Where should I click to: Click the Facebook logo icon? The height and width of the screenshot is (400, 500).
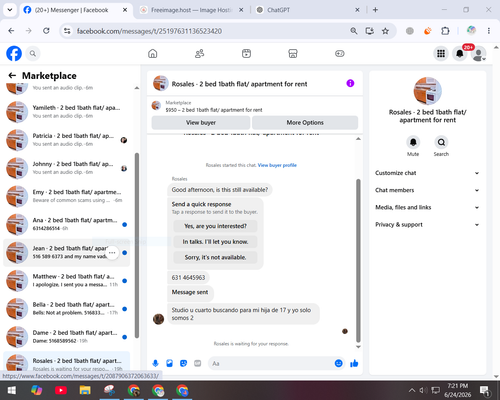tap(14, 53)
